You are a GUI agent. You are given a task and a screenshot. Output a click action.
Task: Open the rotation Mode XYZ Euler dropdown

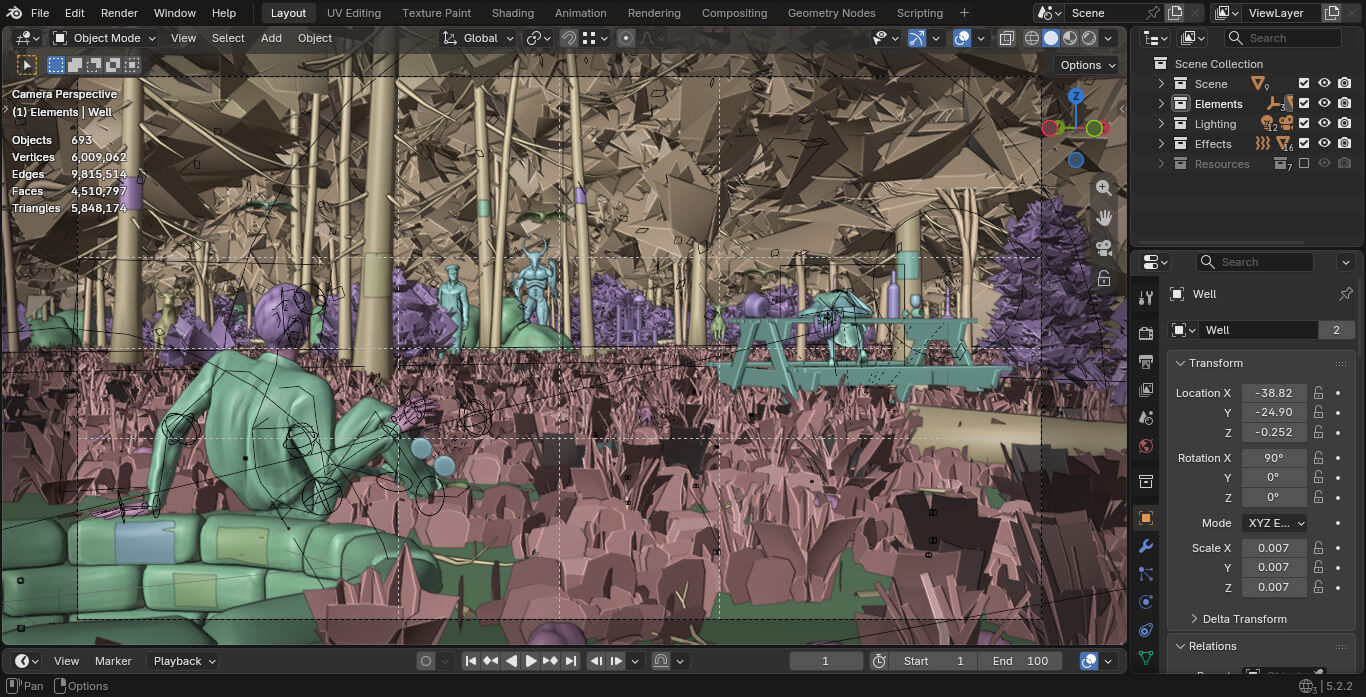[1275, 523]
